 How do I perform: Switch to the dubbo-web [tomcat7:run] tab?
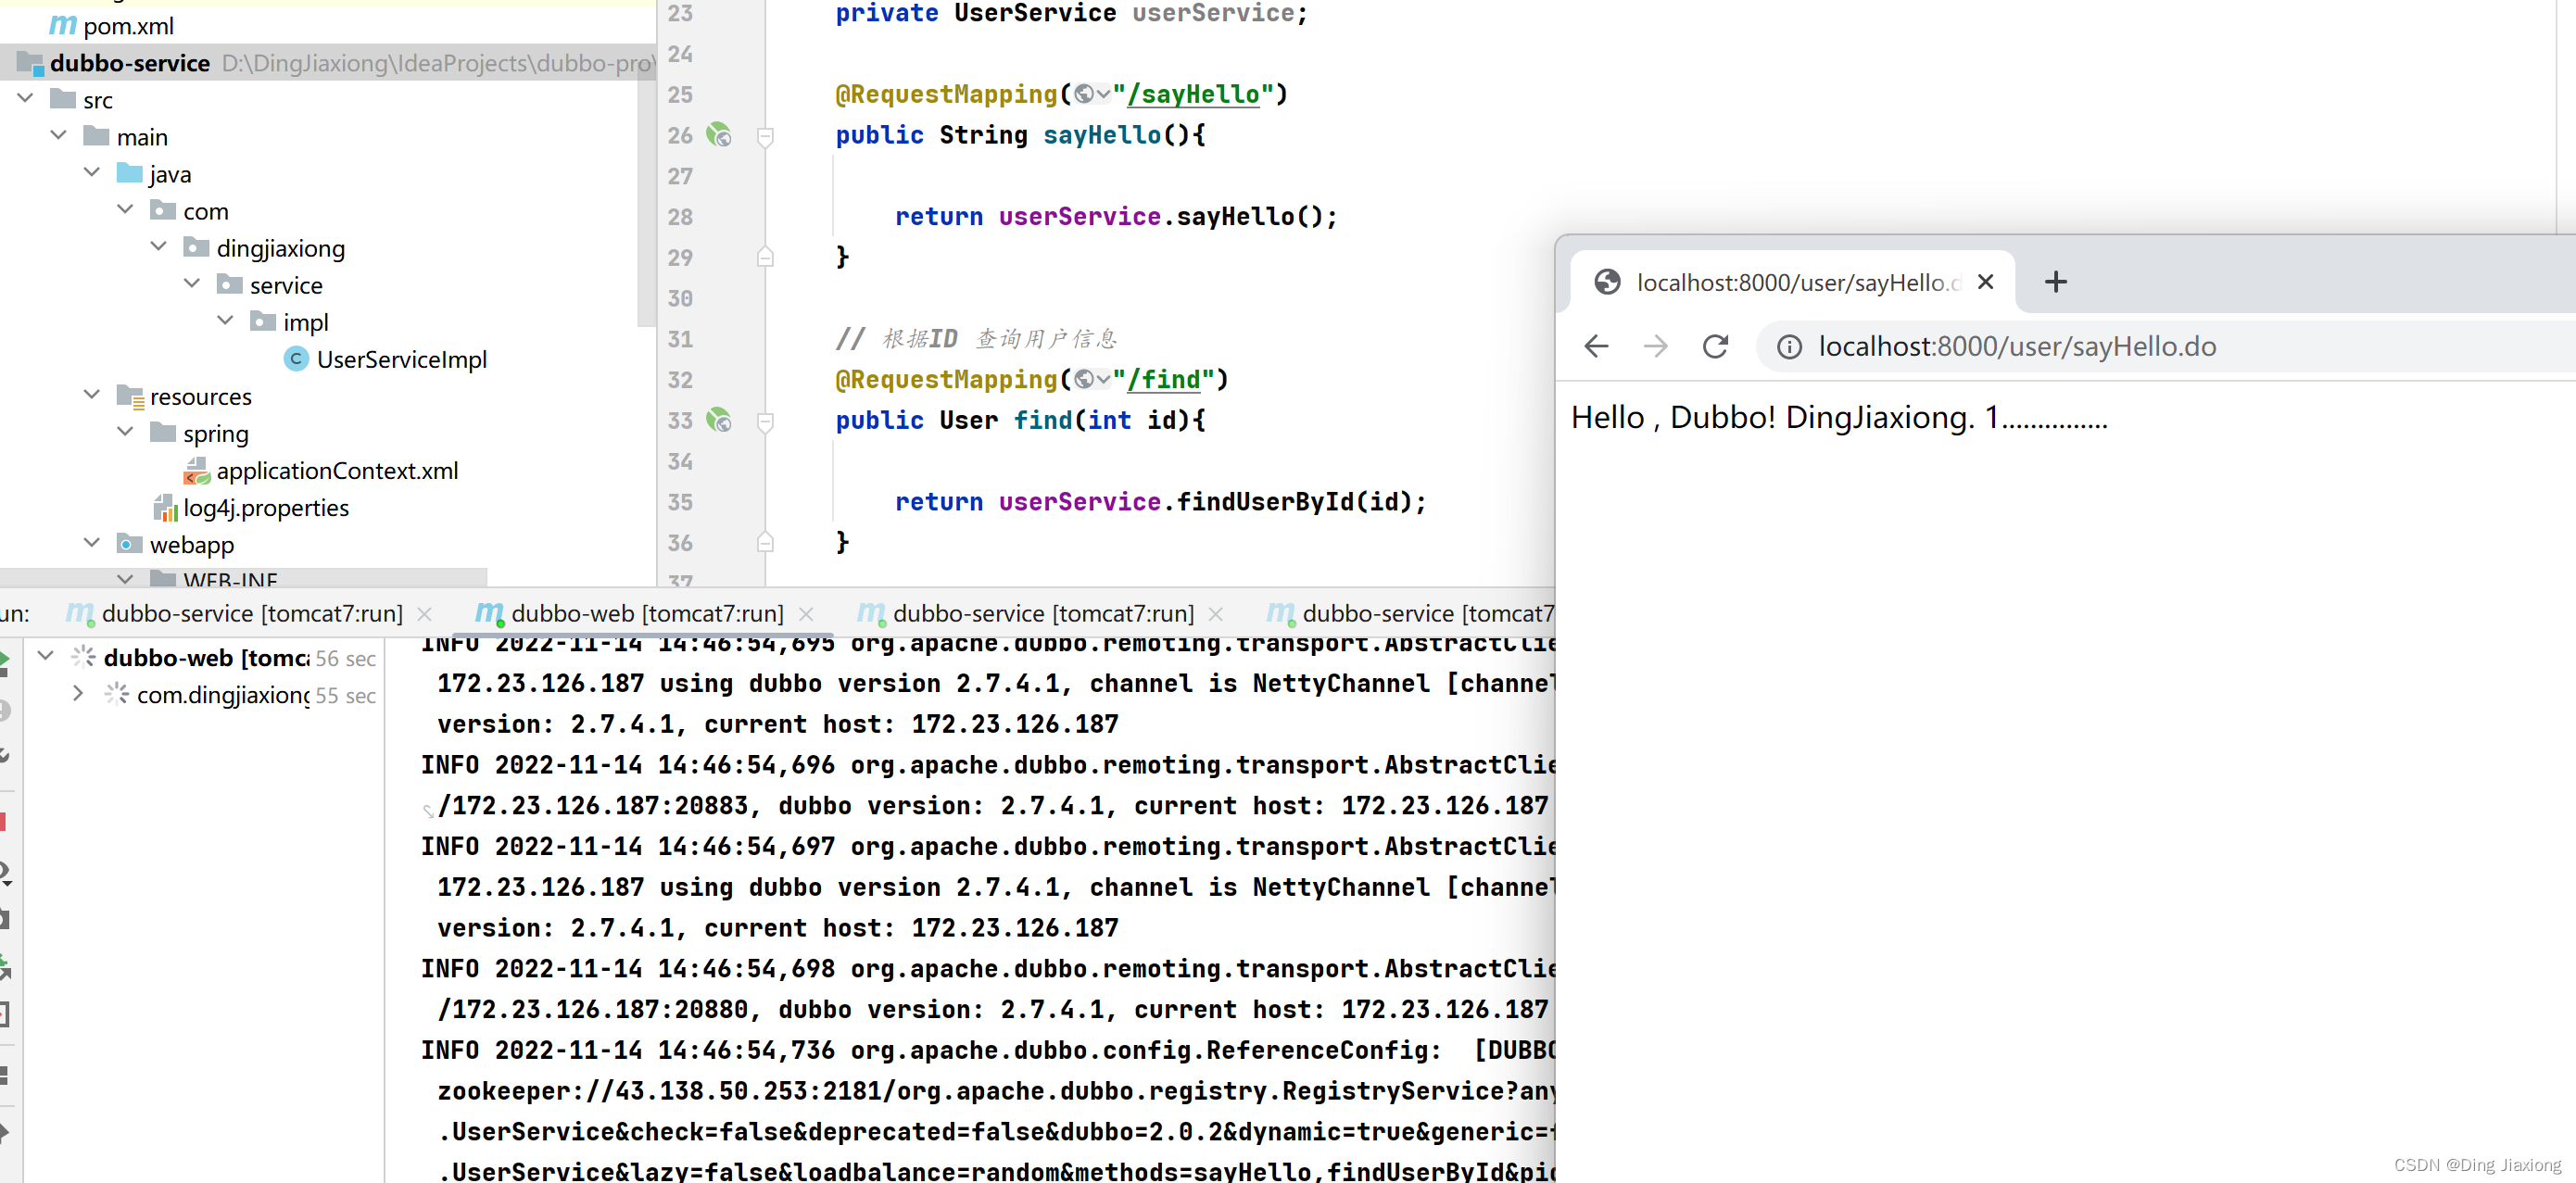click(x=647, y=613)
